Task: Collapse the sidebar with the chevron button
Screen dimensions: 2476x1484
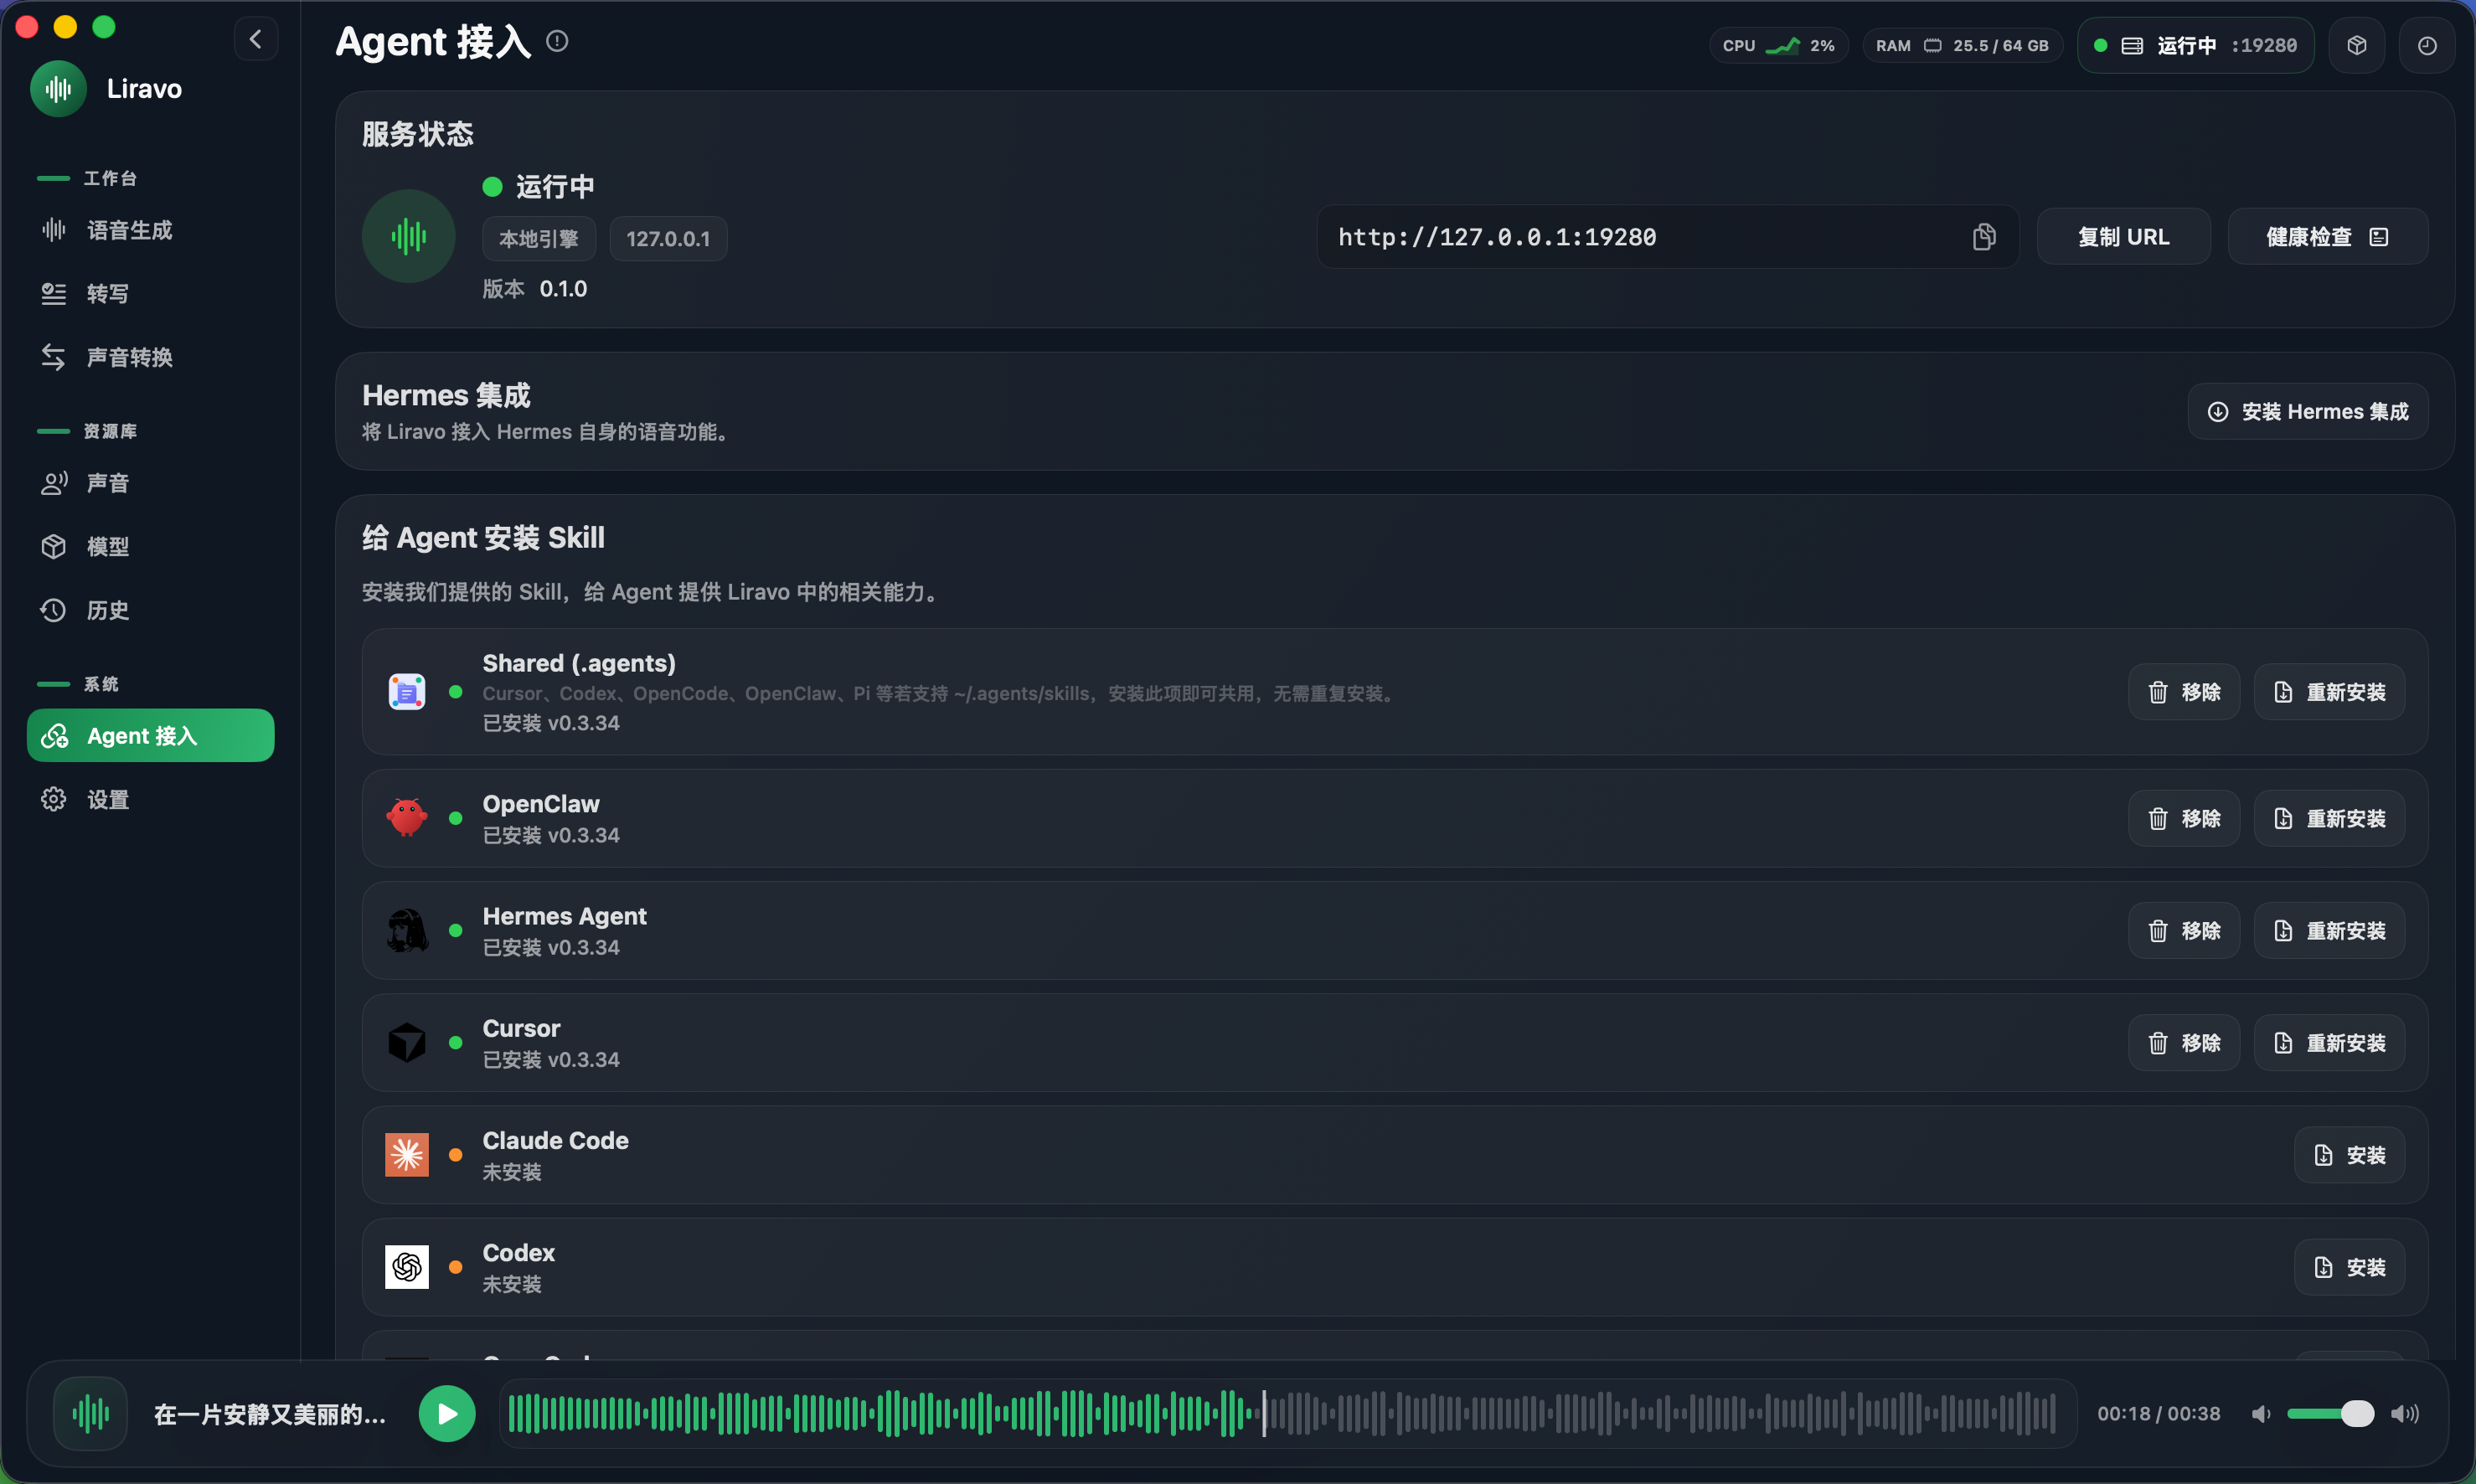Action: tap(256, 40)
